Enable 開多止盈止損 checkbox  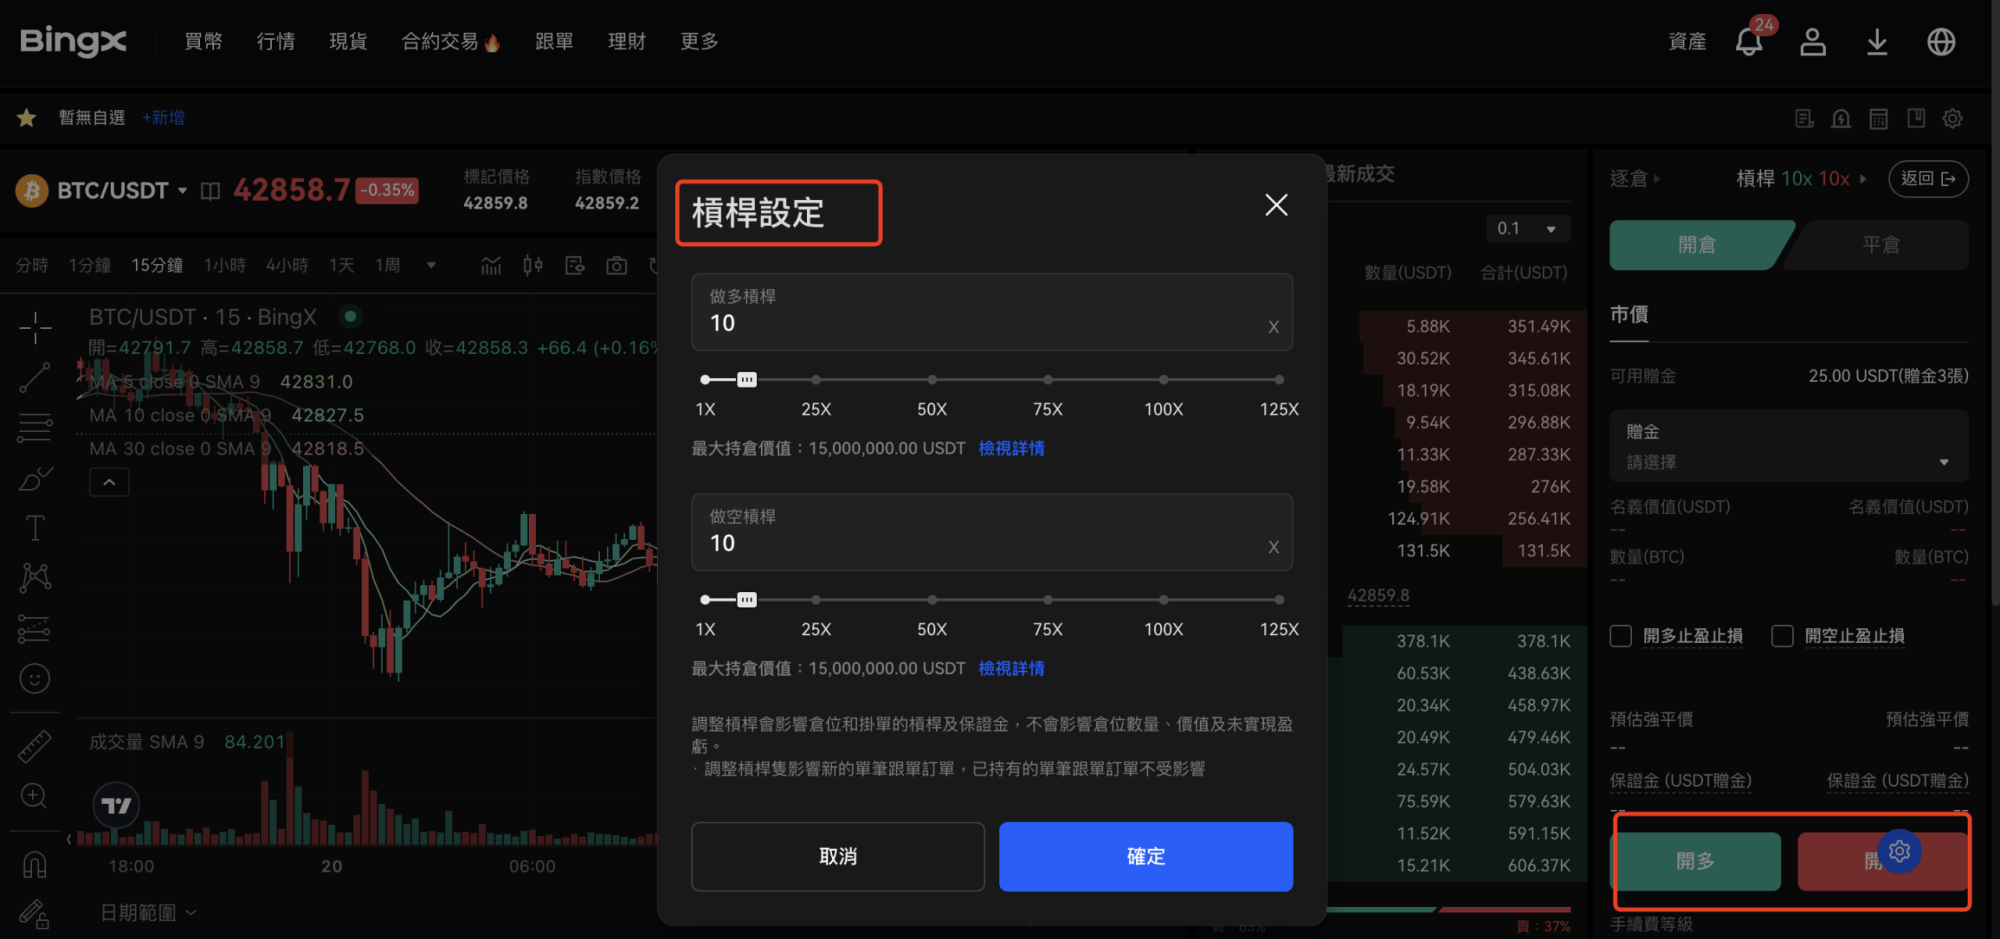click(x=1620, y=636)
